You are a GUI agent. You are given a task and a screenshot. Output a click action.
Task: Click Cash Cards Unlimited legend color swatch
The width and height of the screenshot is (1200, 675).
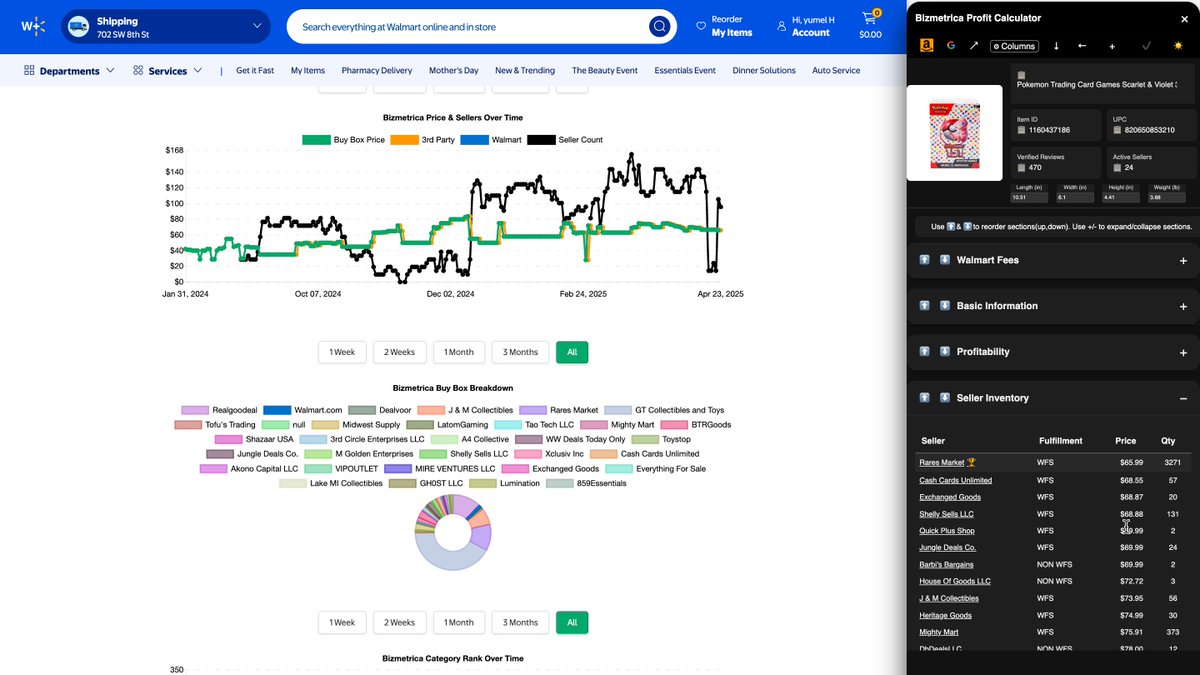(x=604, y=454)
